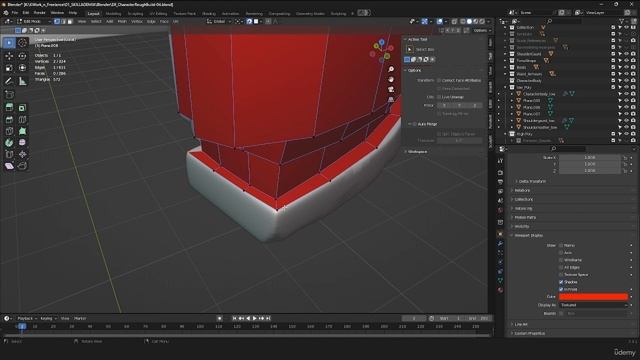Select Plane.007 in the outliner

[531, 114]
